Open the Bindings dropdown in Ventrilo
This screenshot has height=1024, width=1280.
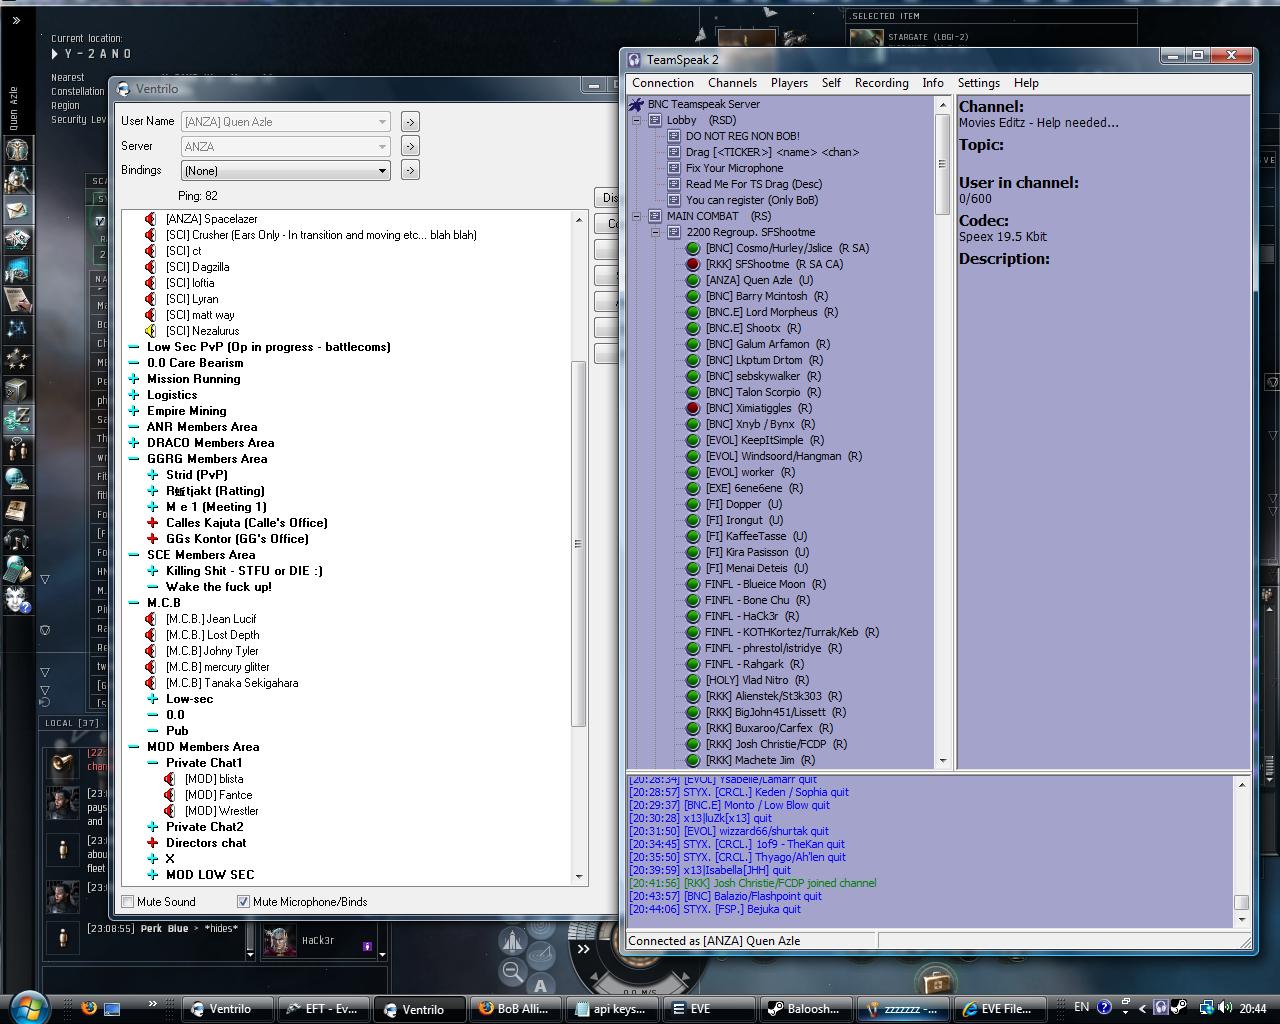click(x=285, y=171)
